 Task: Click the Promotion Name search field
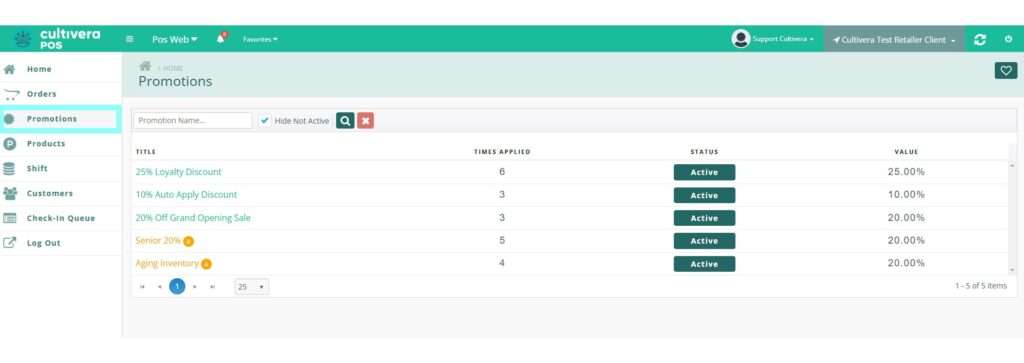pyautogui.click(x=193, y=121)
